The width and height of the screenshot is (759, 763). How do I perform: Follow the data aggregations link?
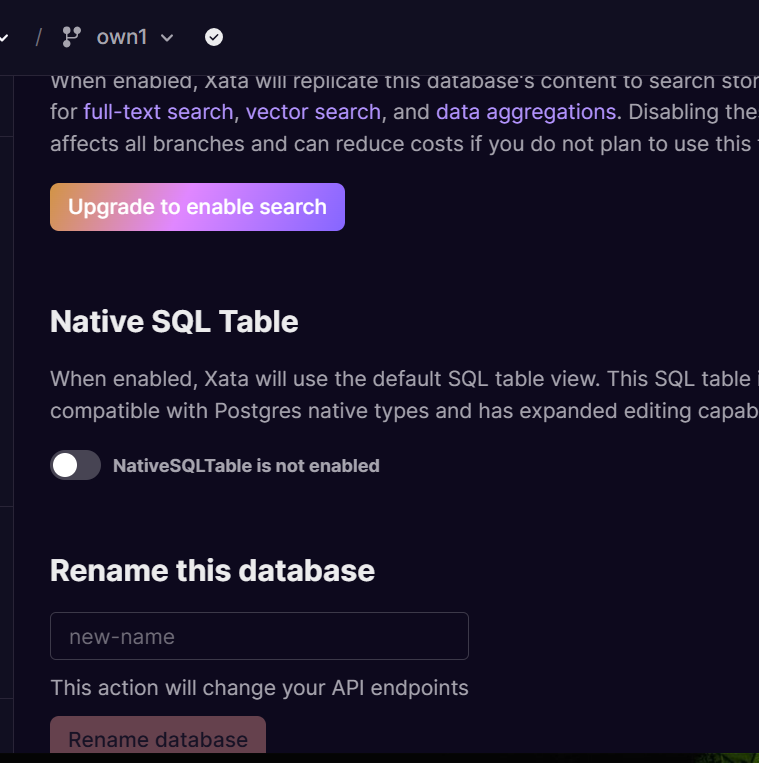tap(525, 112)
